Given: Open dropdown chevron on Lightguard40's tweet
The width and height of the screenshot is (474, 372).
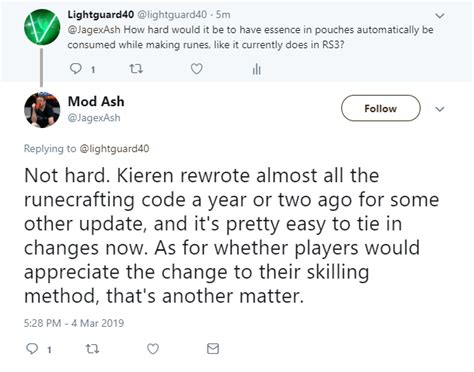Looking at the screenshot, I should 440,16.
